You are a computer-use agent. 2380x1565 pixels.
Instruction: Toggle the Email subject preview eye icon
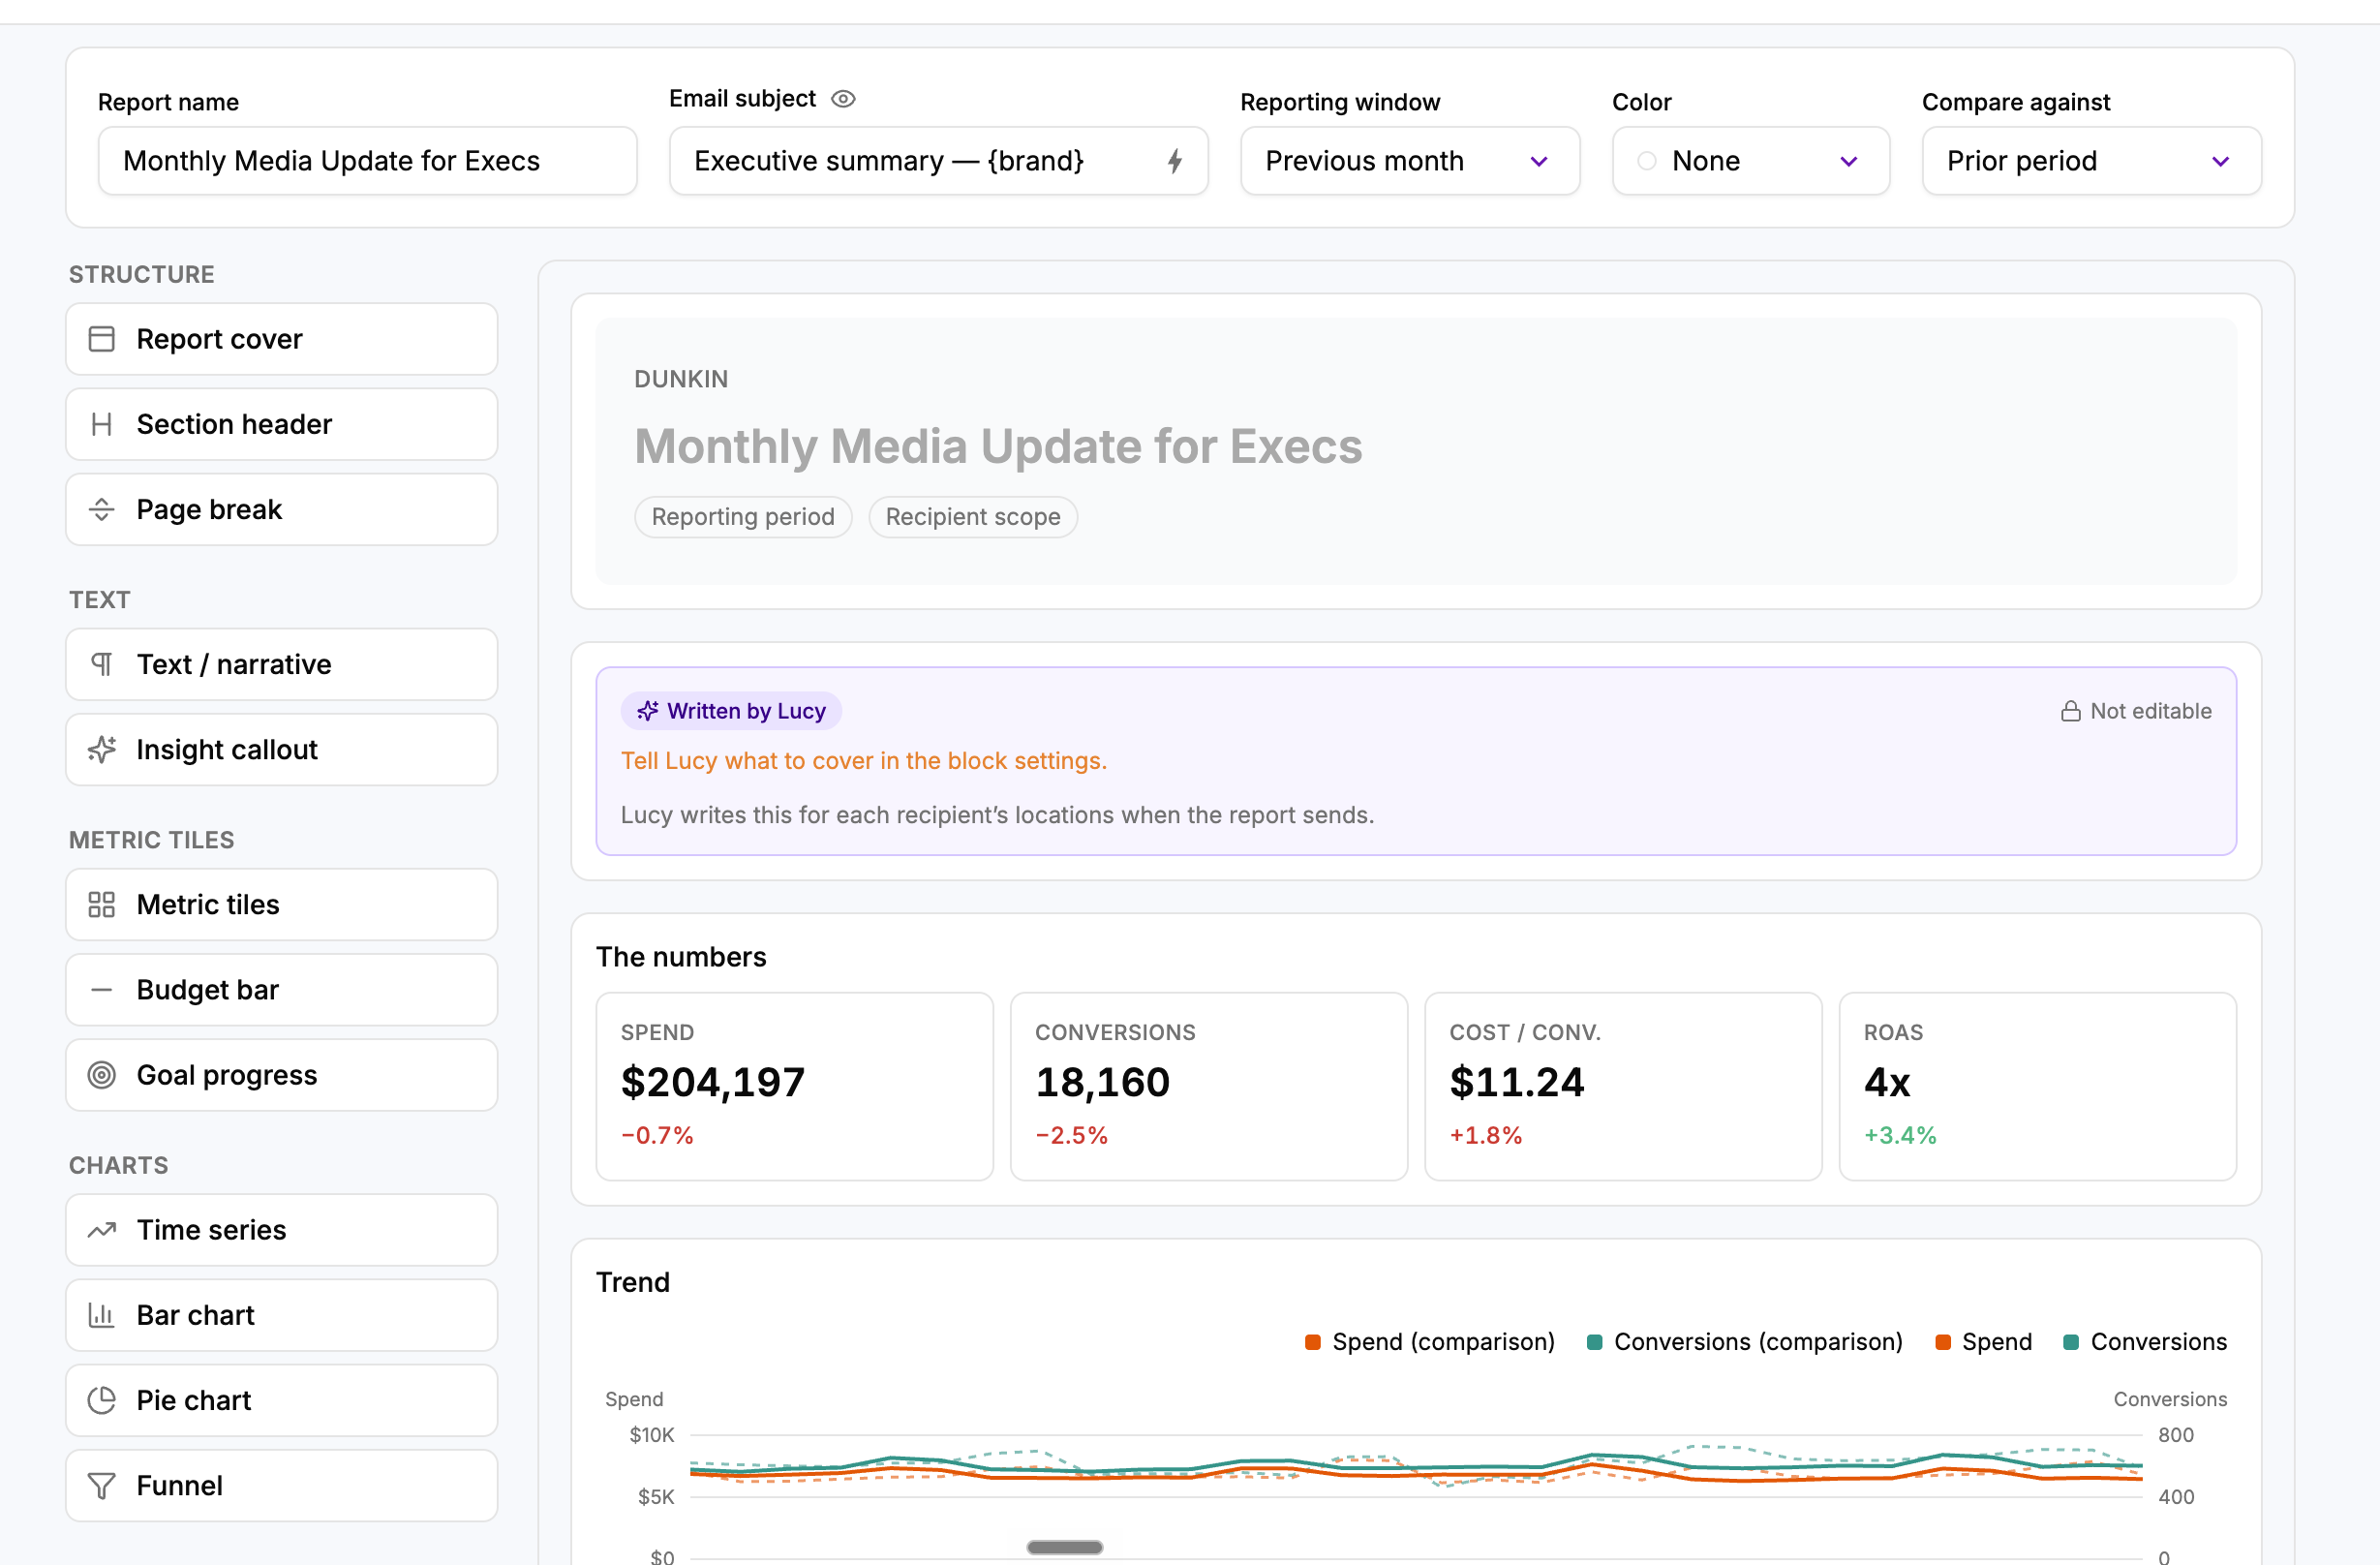pyautogui.click(x=843, y=99)
